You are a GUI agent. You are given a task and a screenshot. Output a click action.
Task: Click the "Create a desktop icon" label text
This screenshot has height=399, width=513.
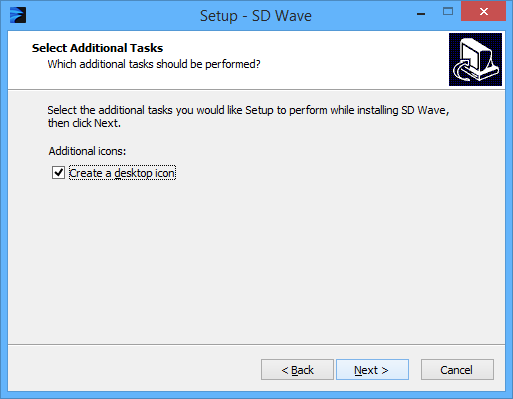122,173
